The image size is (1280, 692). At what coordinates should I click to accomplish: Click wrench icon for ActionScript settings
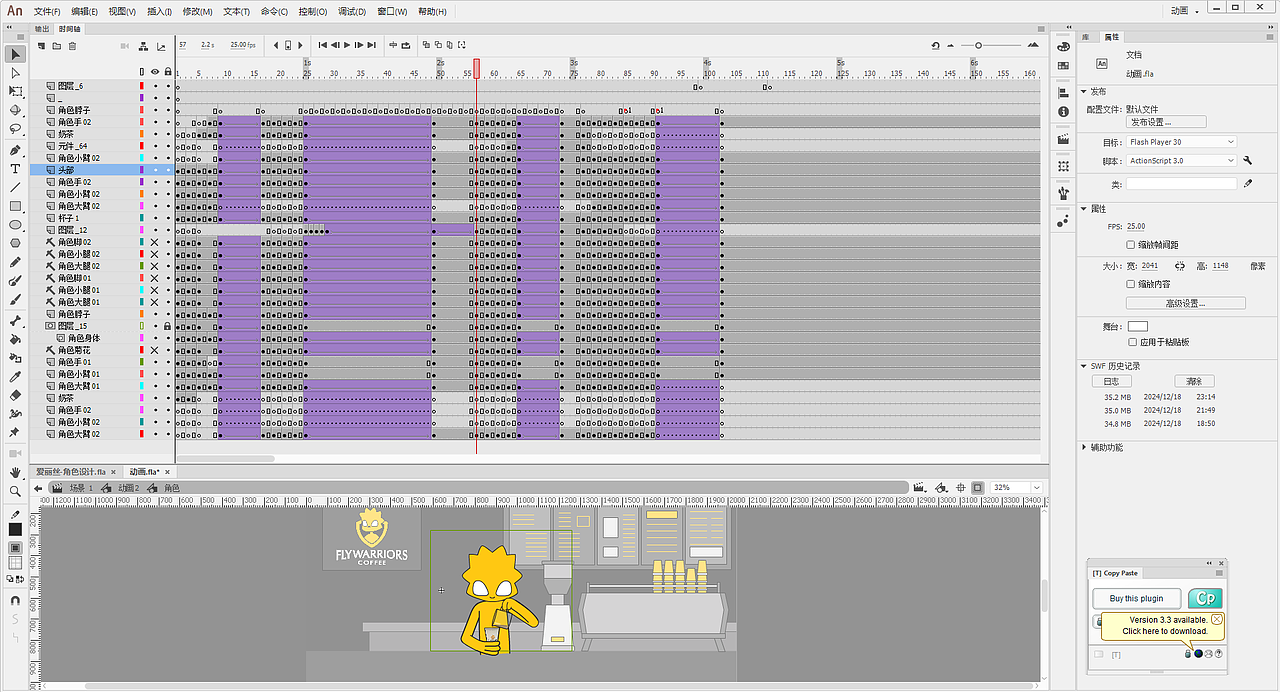pyautogui.click(x=1248, y=160)
